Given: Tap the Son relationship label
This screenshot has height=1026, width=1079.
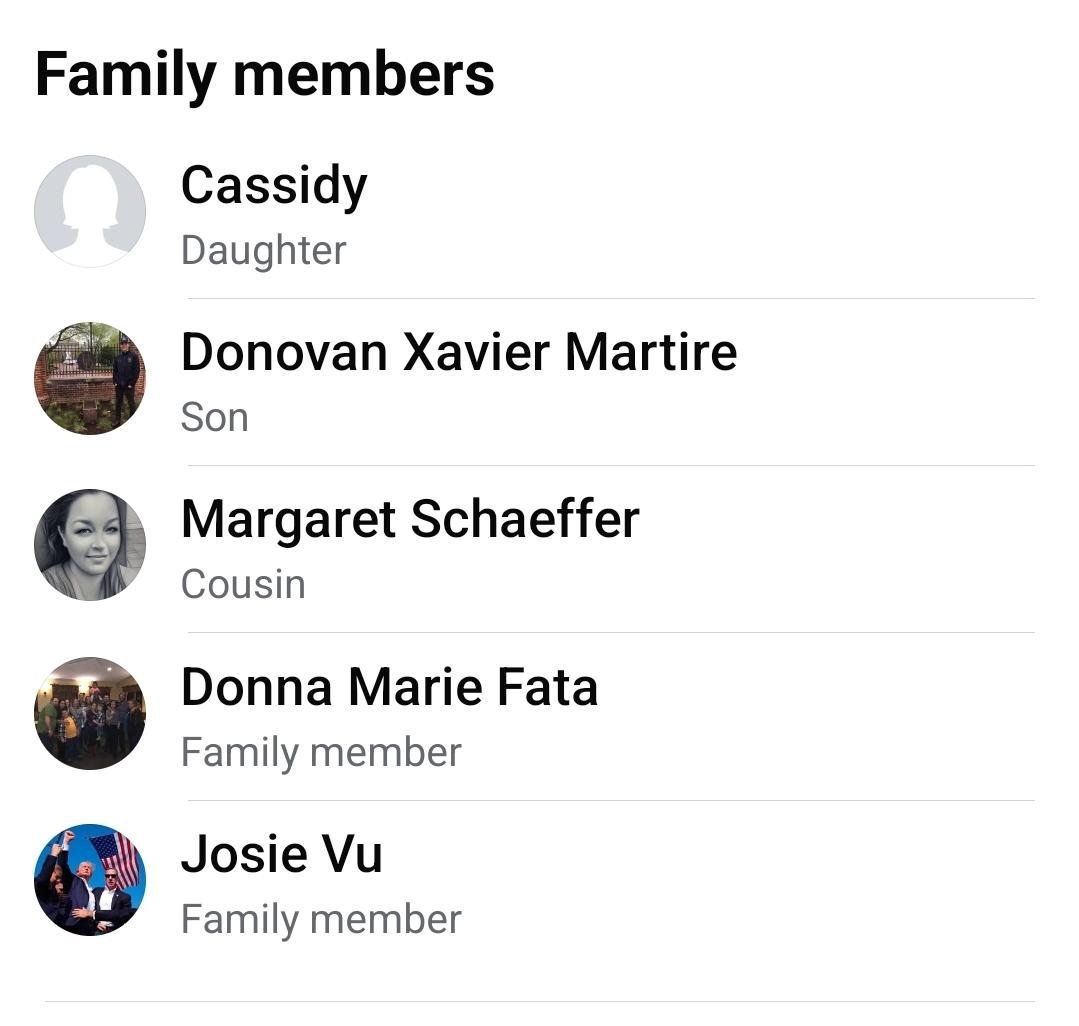Looking at the screenshot, I should (x=214, y=417).
